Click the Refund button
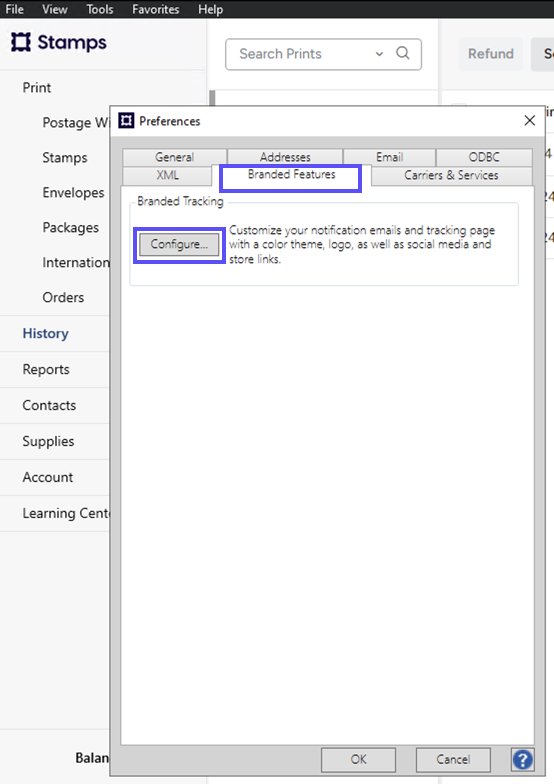The height and width of the screenshot is (784, 554). [x=490, y=54]
